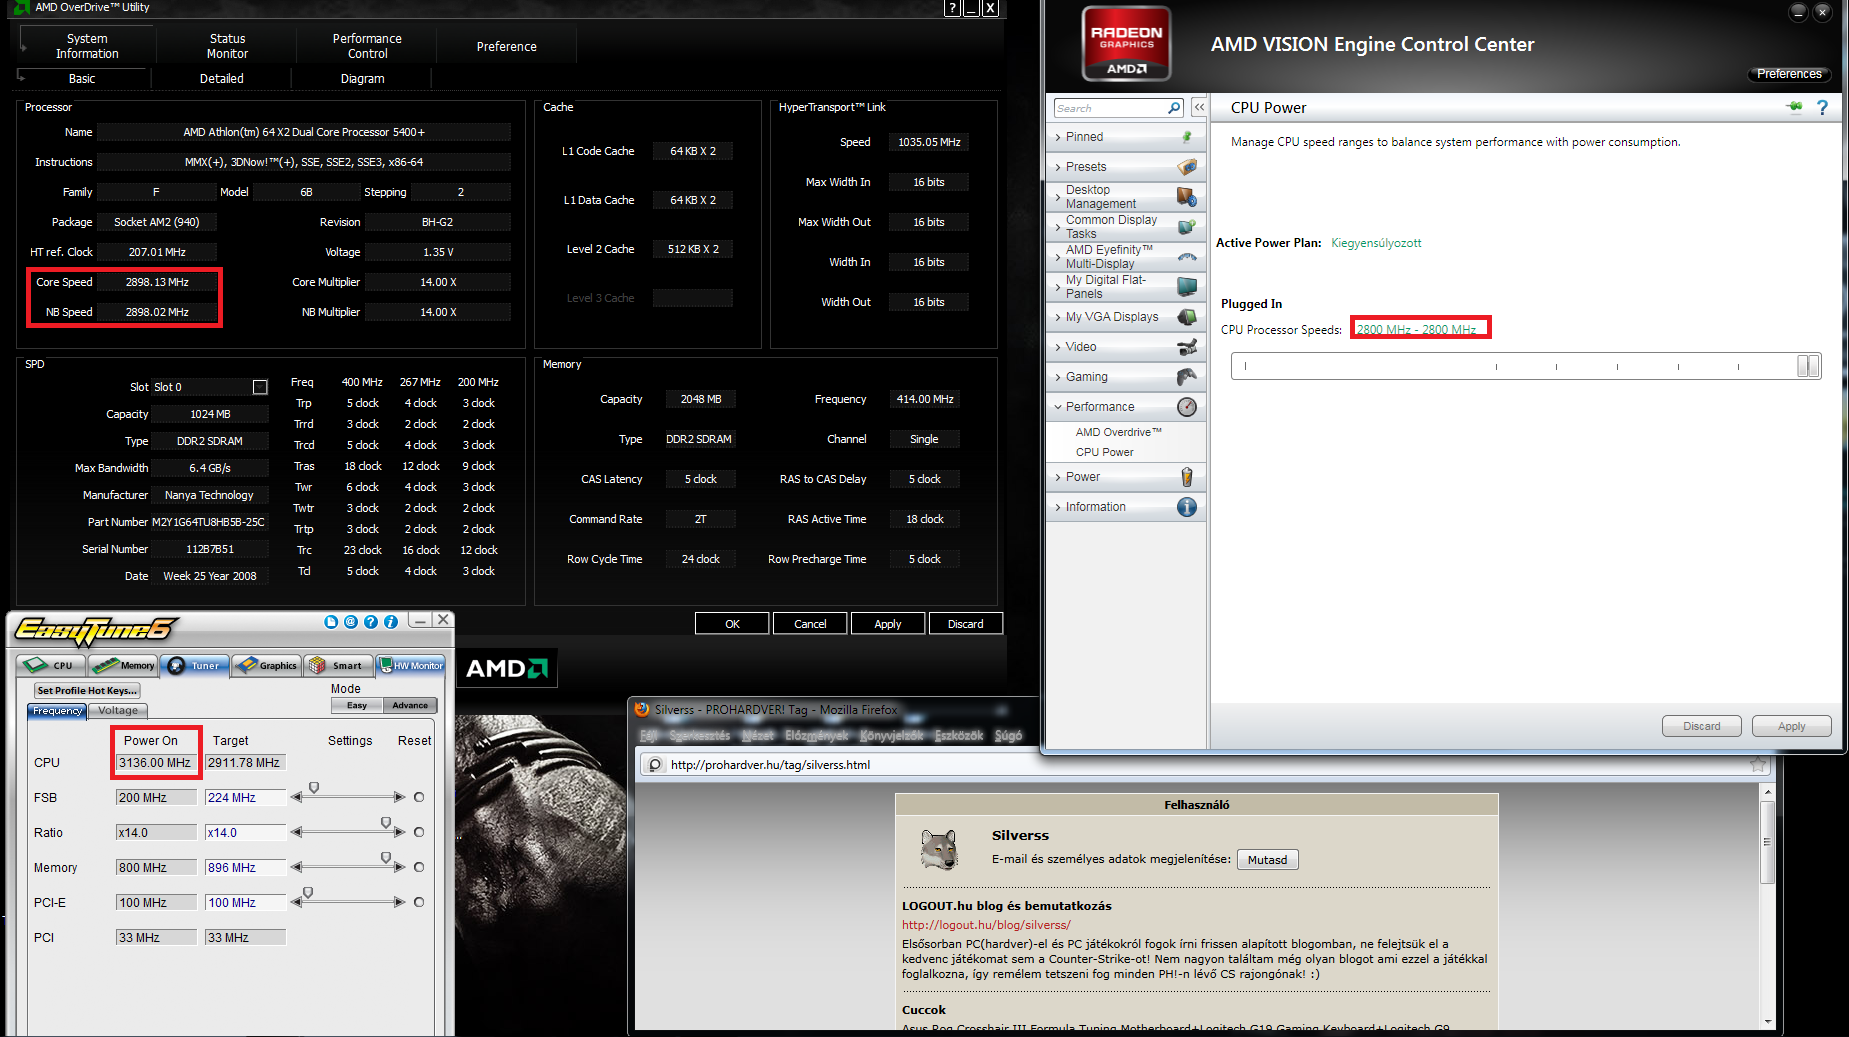The width and height of the screenshot is (1849, 1037).
Task: Click the AMD OverDrive title bar help button
Action: click(953, 8)
